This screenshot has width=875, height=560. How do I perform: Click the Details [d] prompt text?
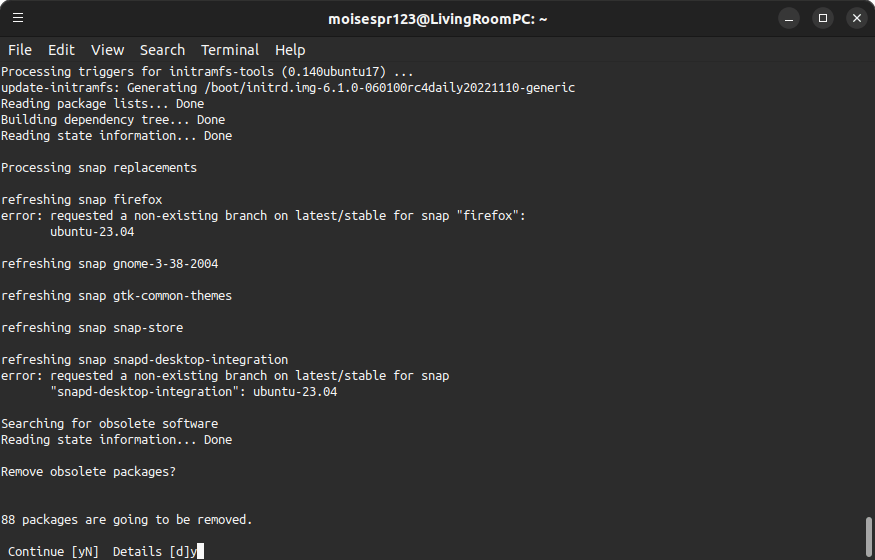point(151,552)
